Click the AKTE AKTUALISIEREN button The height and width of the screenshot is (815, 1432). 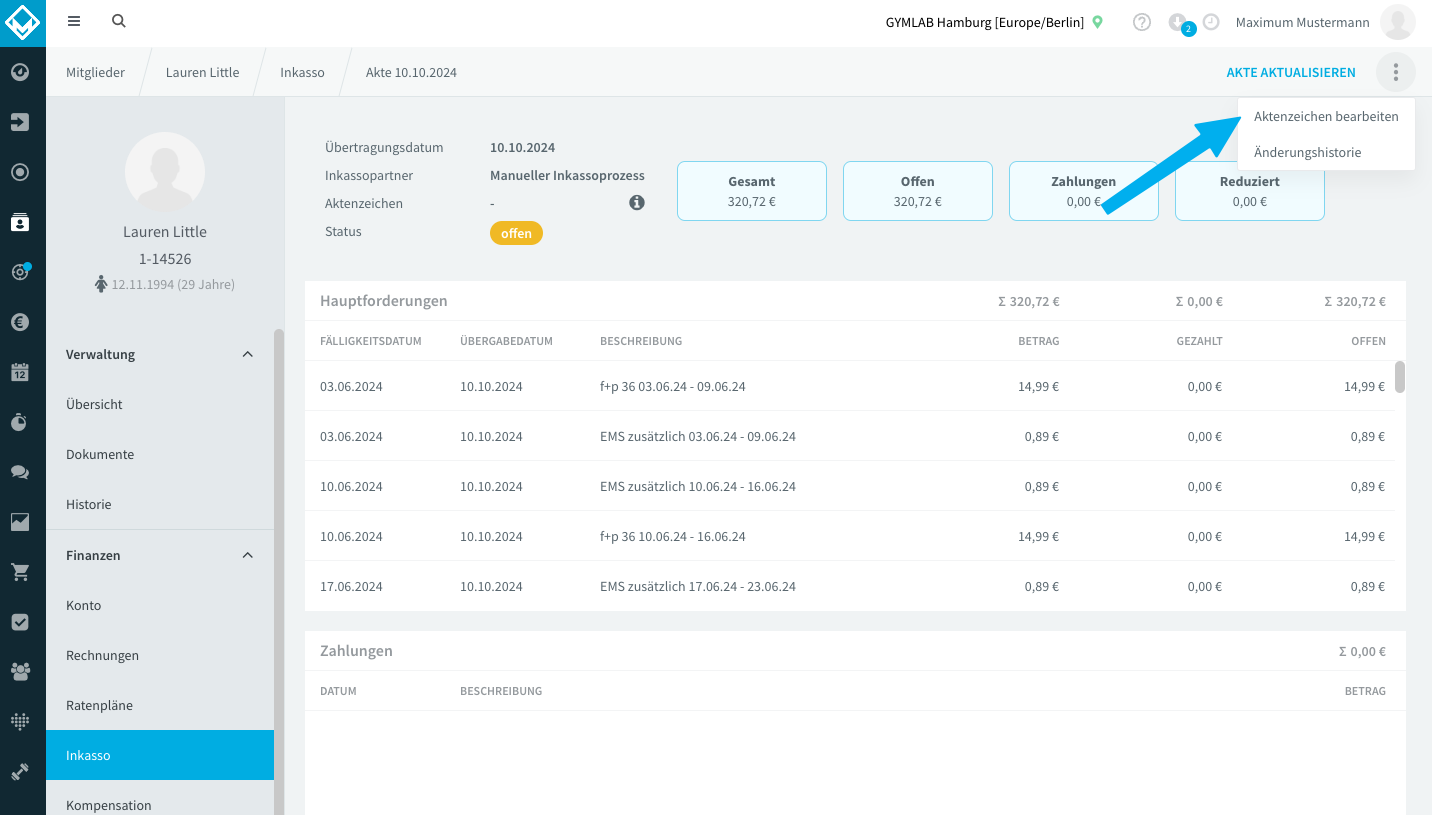click(1291, 72)
